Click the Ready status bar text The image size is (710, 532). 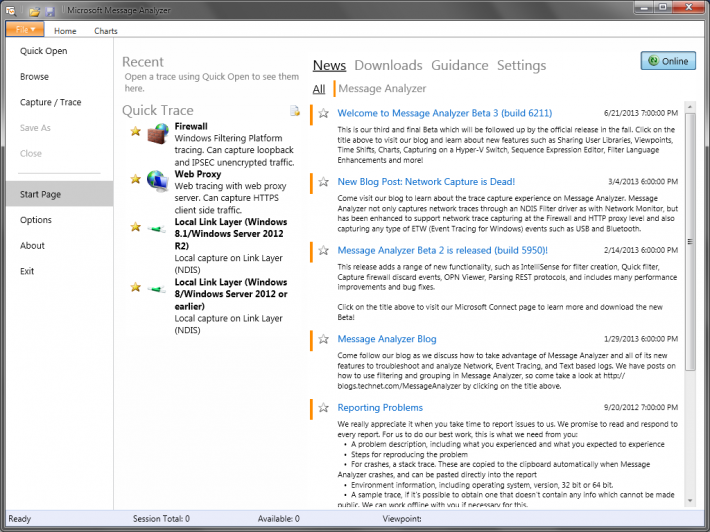pyautogui.click(x=19, y=519)
